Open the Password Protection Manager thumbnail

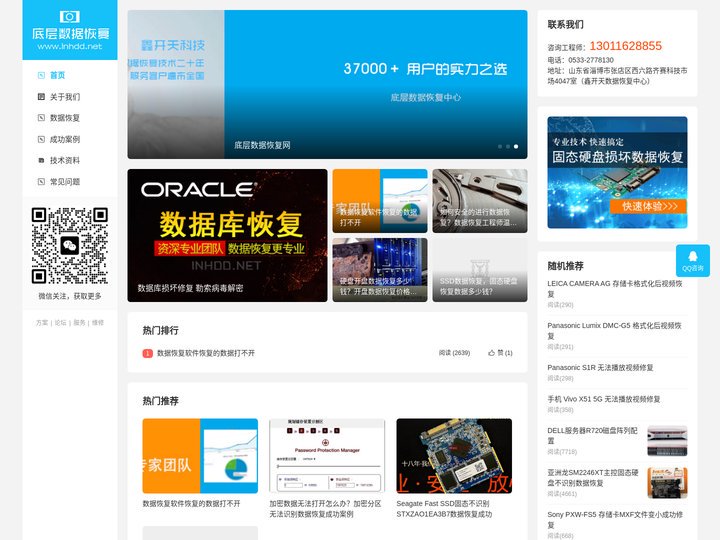pyautogui.click(x=327, y=456)
